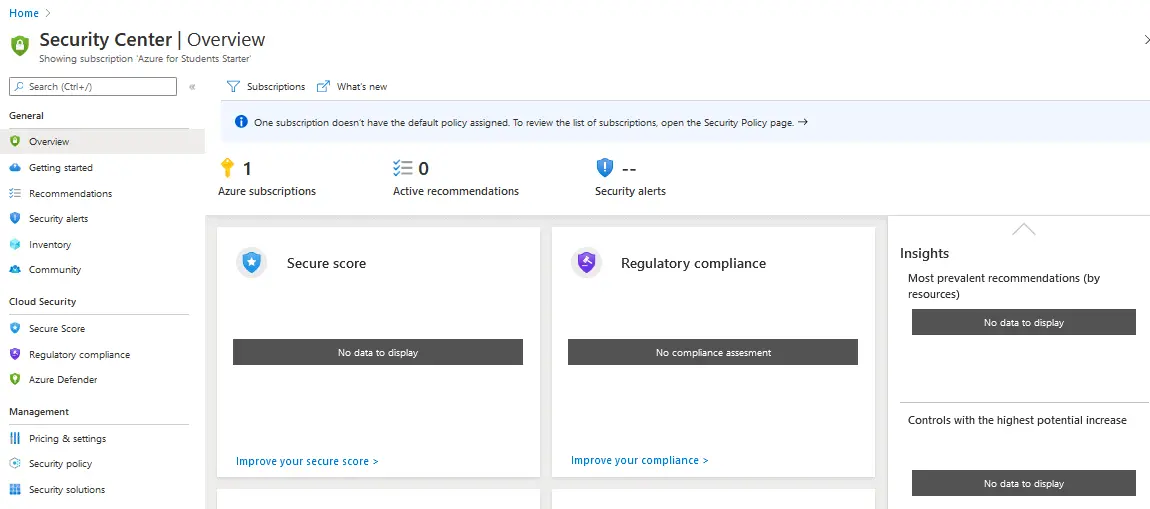Open the Security Policy page arrow in banner
The height and width of the screenshot is (509, 1150).
click(803, 122)
